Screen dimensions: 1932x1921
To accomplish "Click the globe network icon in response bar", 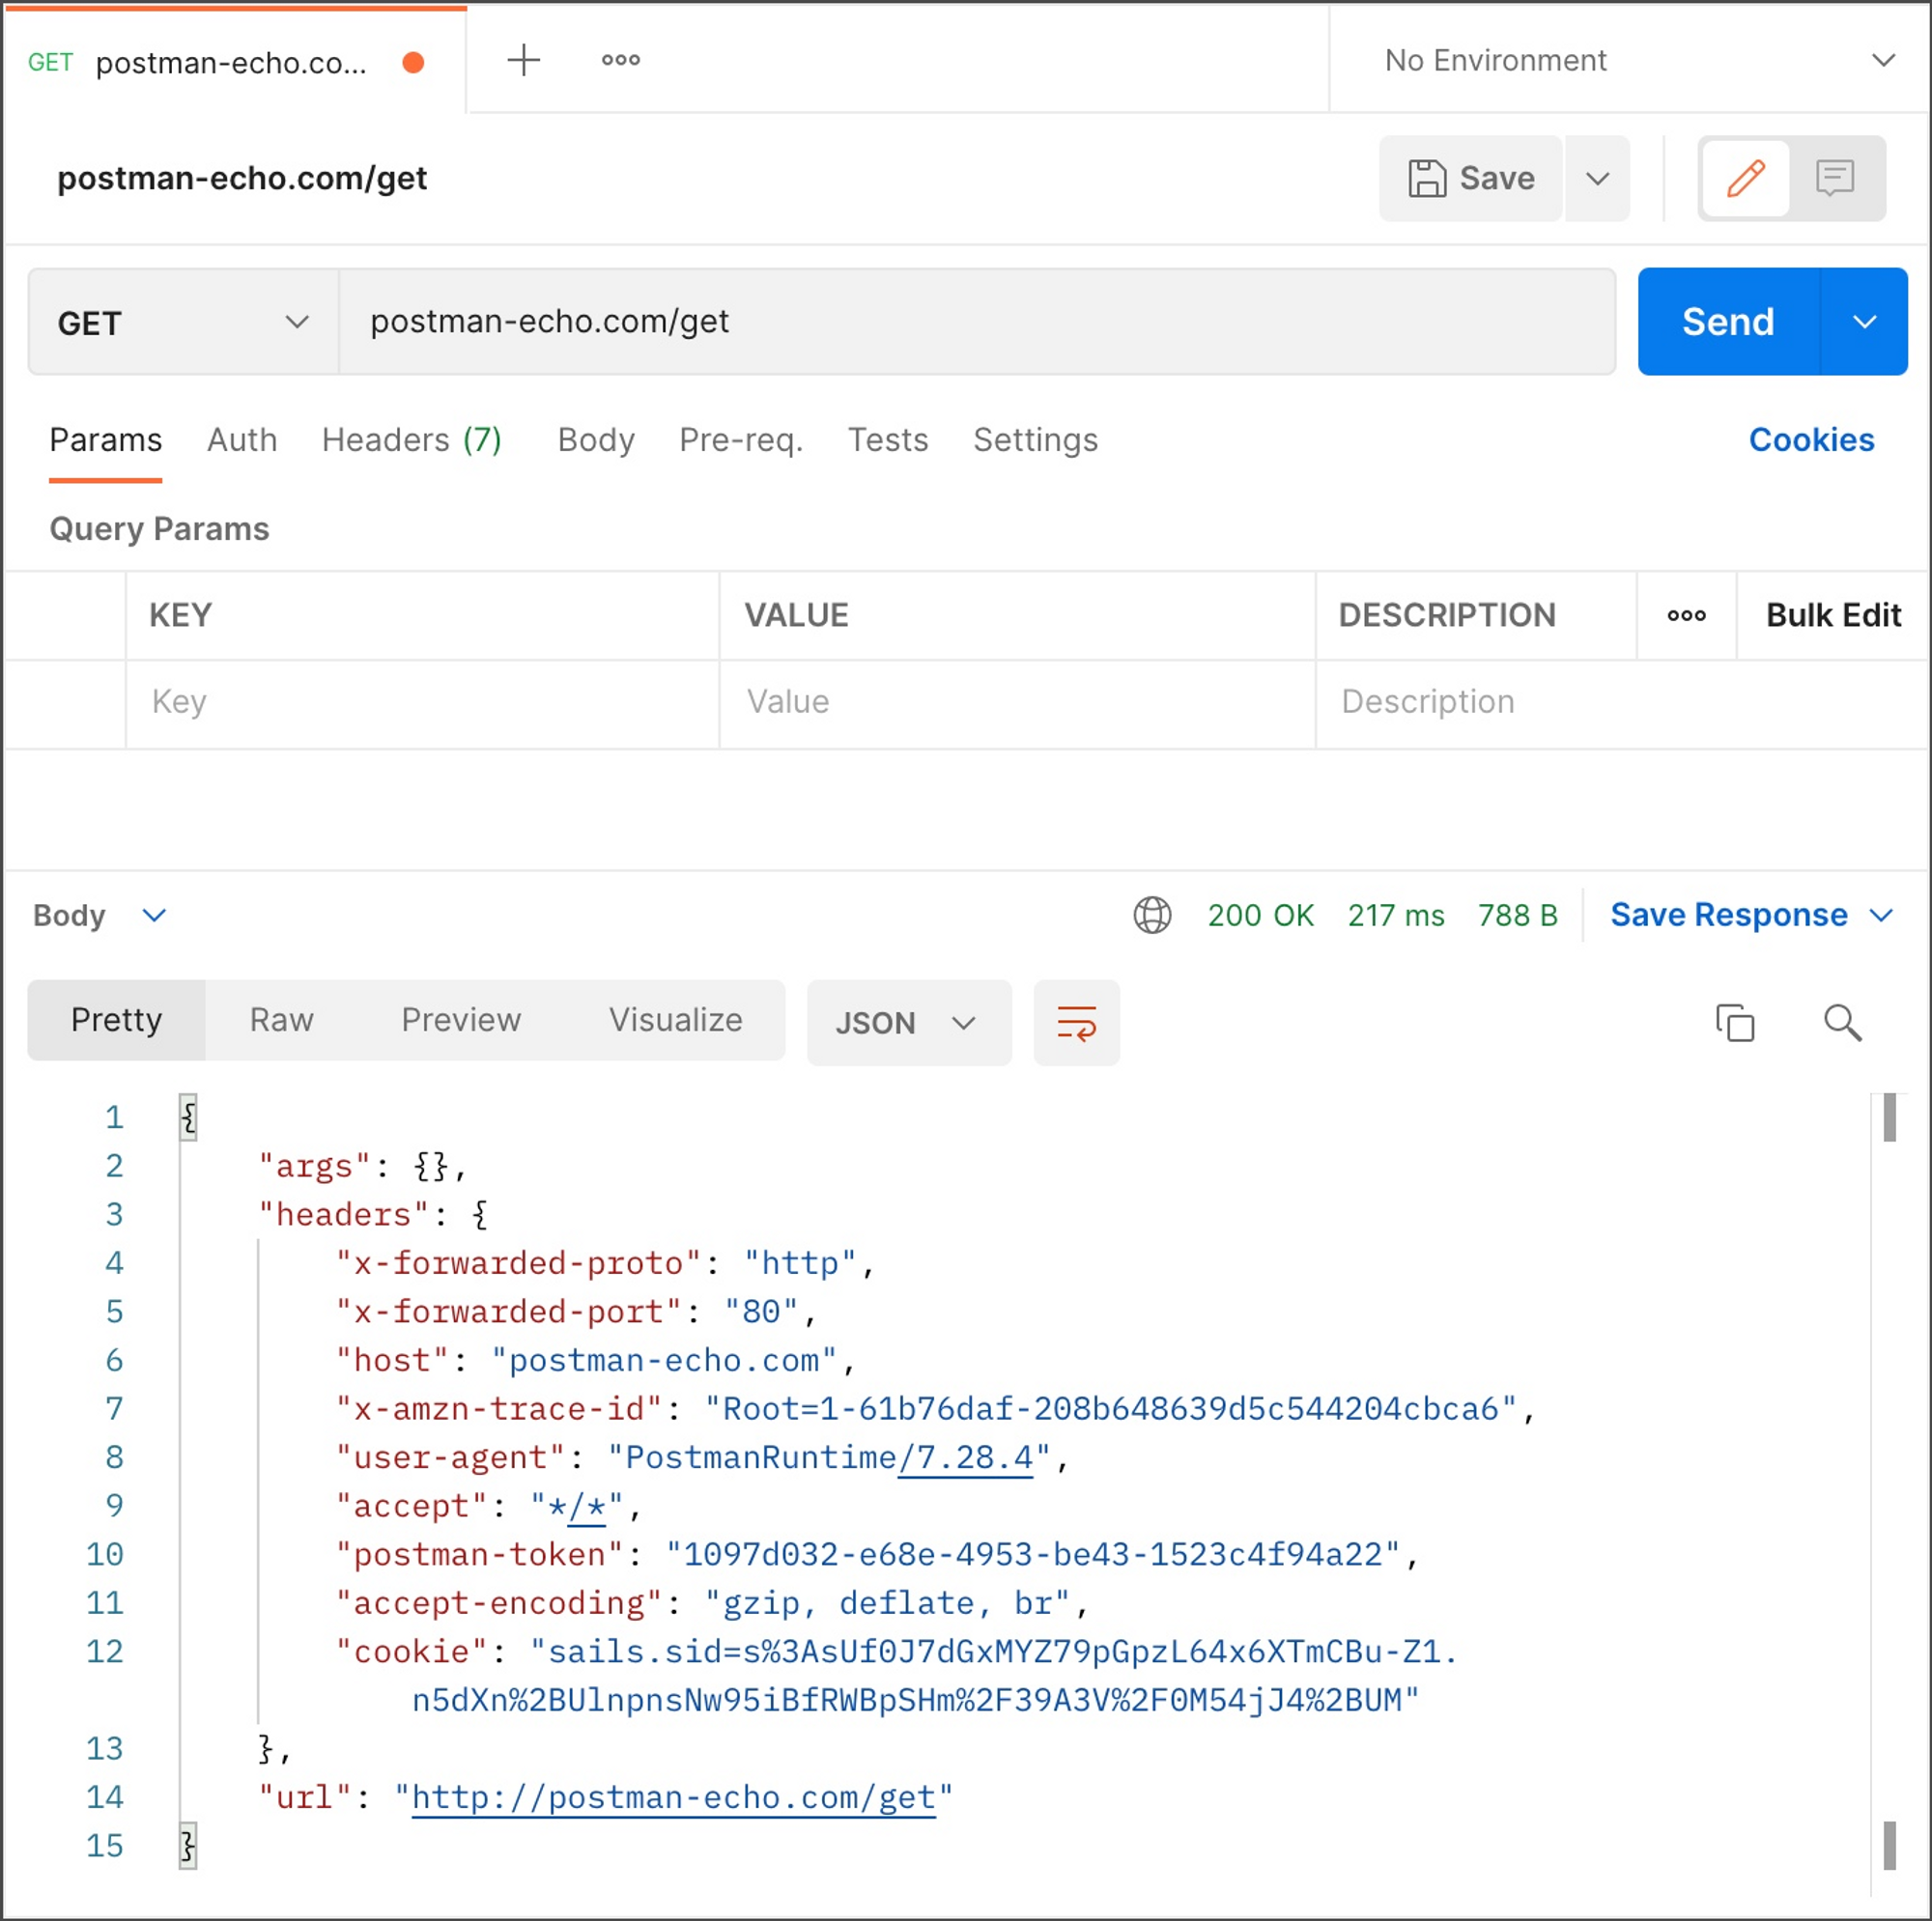I will 1152,915.
